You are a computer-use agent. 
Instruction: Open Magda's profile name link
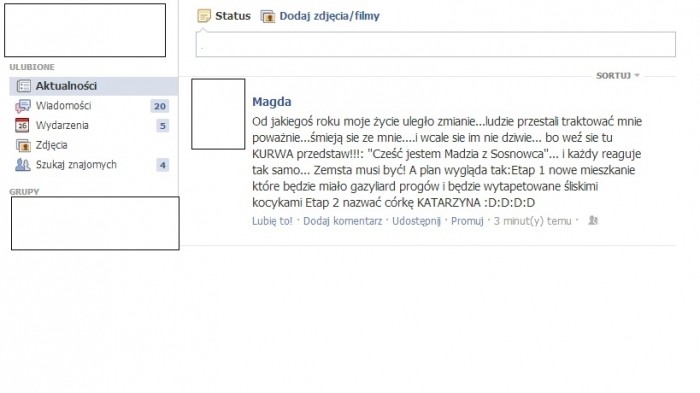(272, 102)
